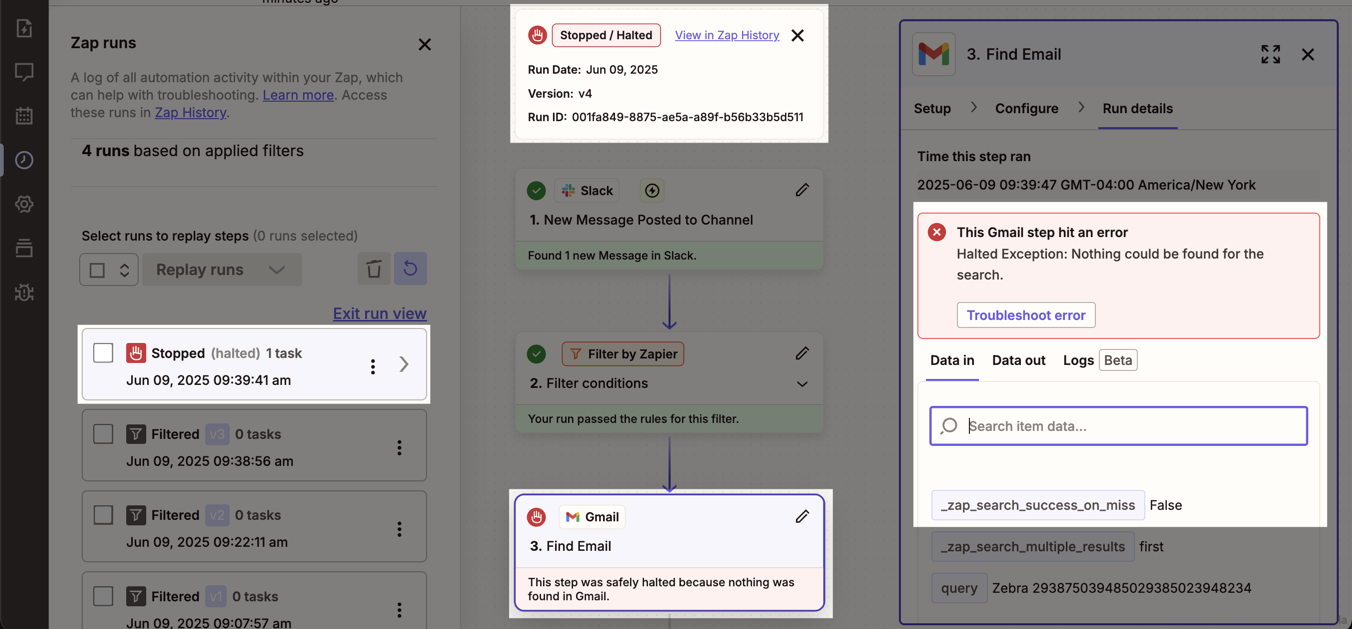The image size is (1352, 629).
Task: Open more options for the 09:22:11 Filtered run
Action: [x=399, y=528]
